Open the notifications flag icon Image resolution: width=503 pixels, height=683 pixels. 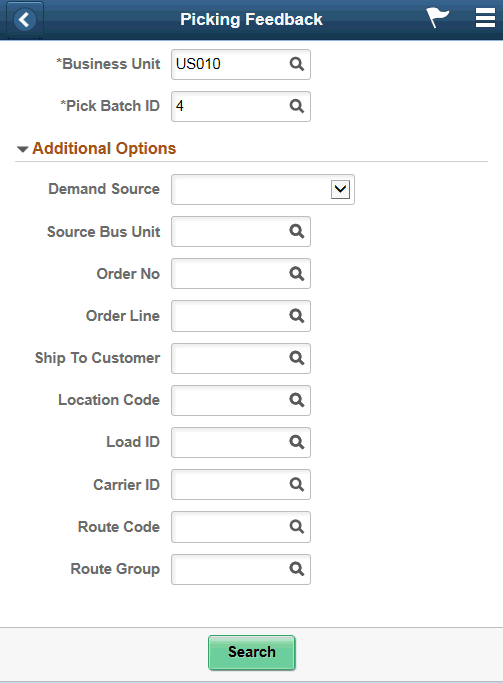(x=437, y=18)
